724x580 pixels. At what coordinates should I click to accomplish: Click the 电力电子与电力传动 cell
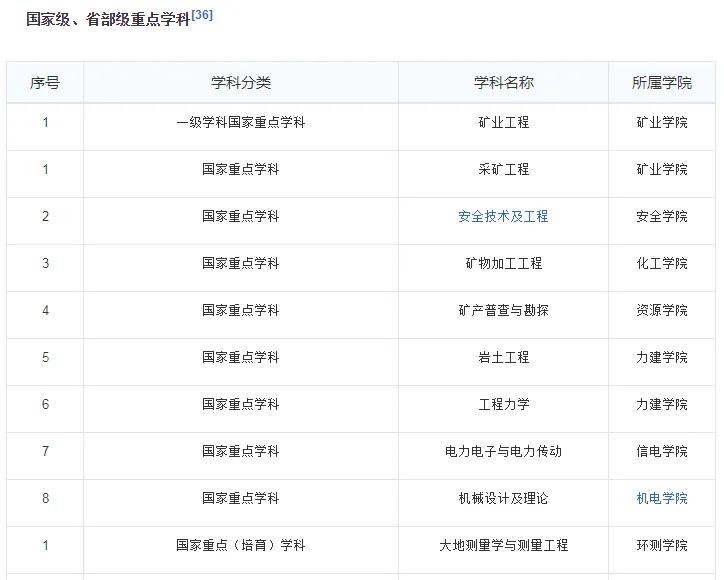tap(503, 451)
